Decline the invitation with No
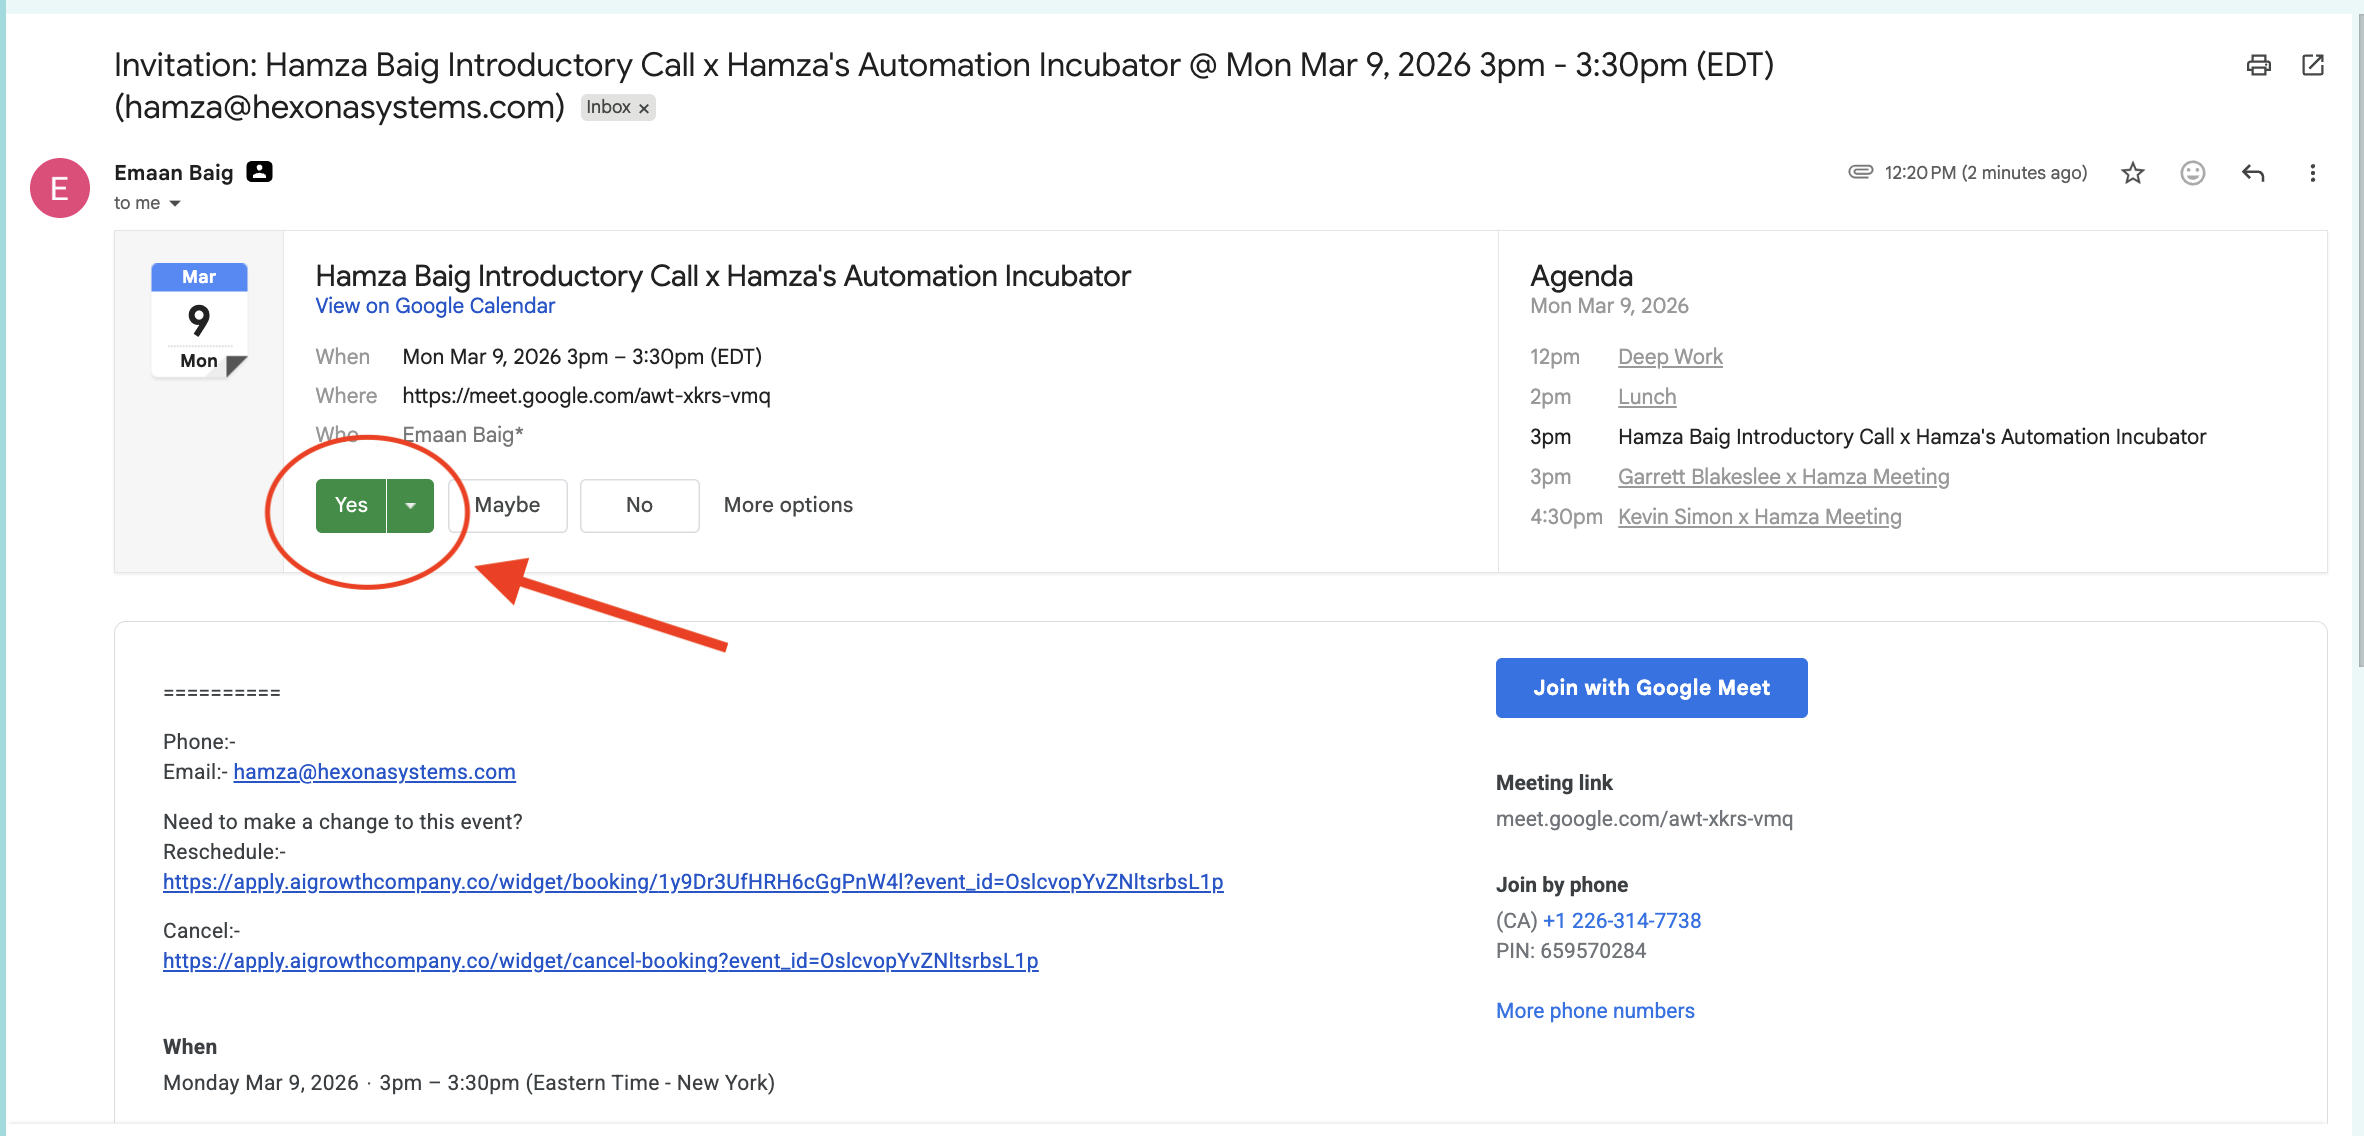 click(639, 506)
